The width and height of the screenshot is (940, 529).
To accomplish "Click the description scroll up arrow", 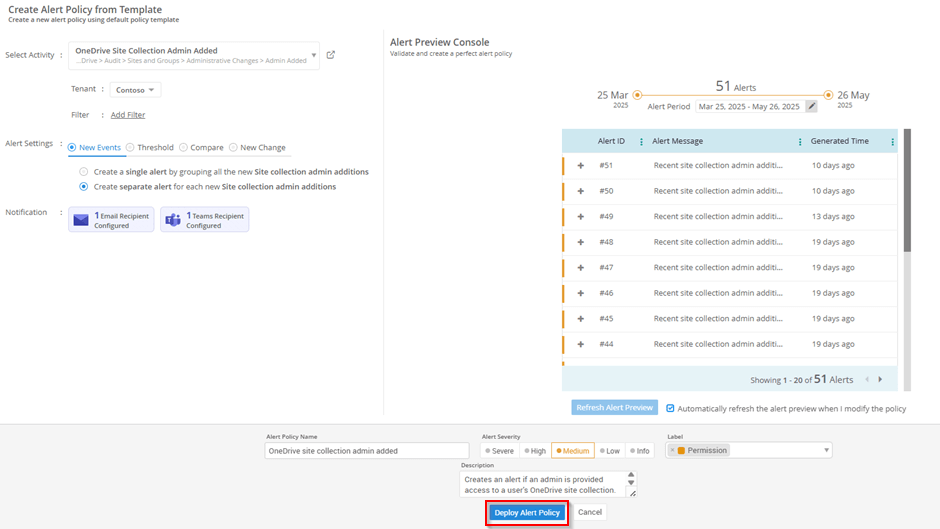I will (x=631, y=475).
